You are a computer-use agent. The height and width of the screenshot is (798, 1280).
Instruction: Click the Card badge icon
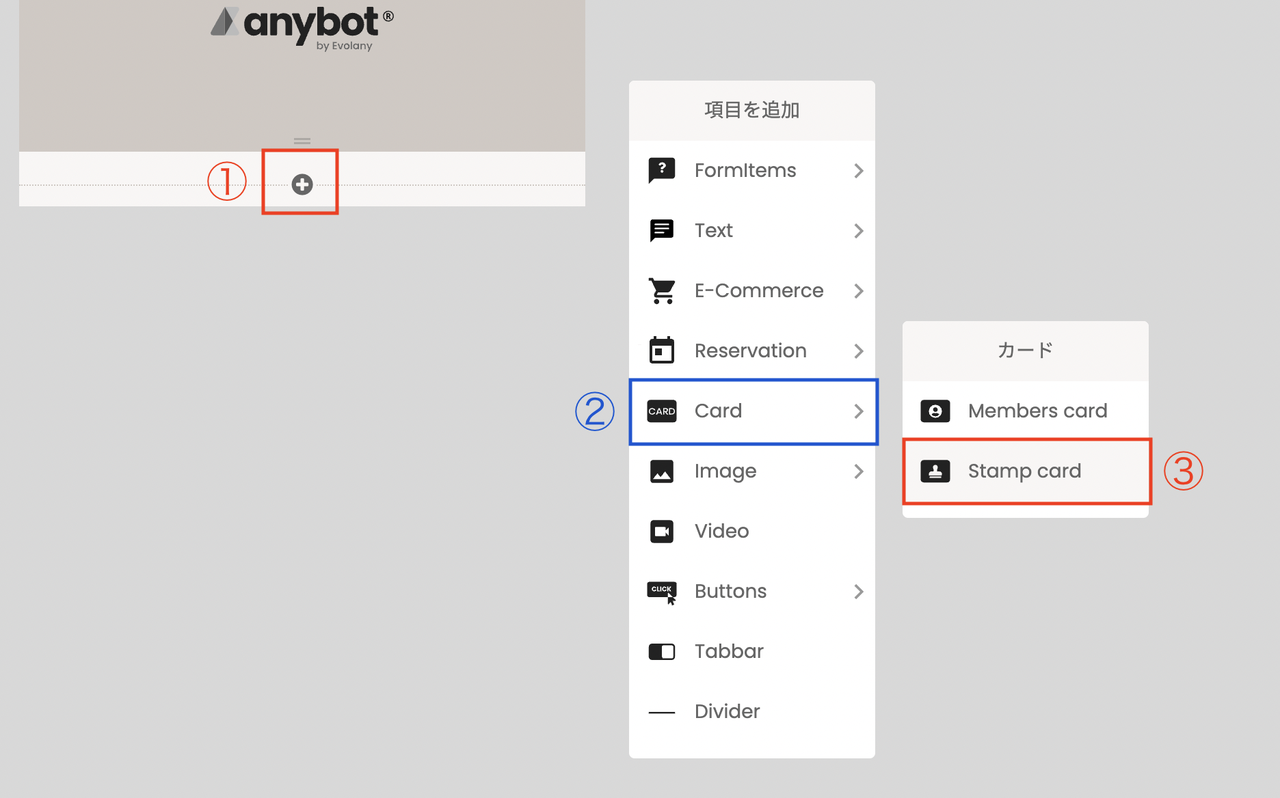pyautogui.click(x=662, y=411)
